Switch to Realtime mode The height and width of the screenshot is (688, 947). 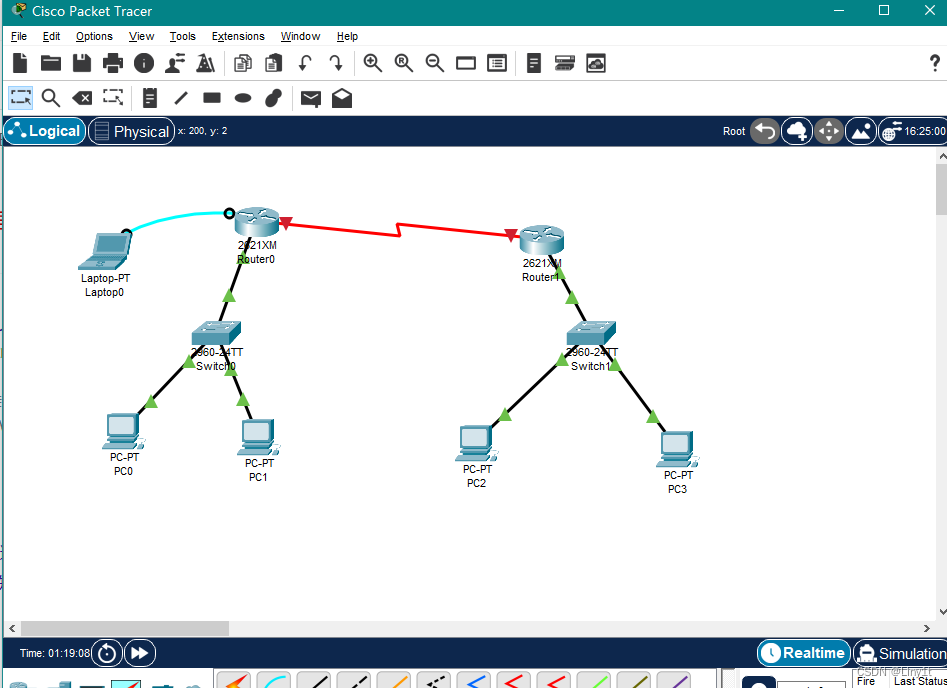point(803,653)
